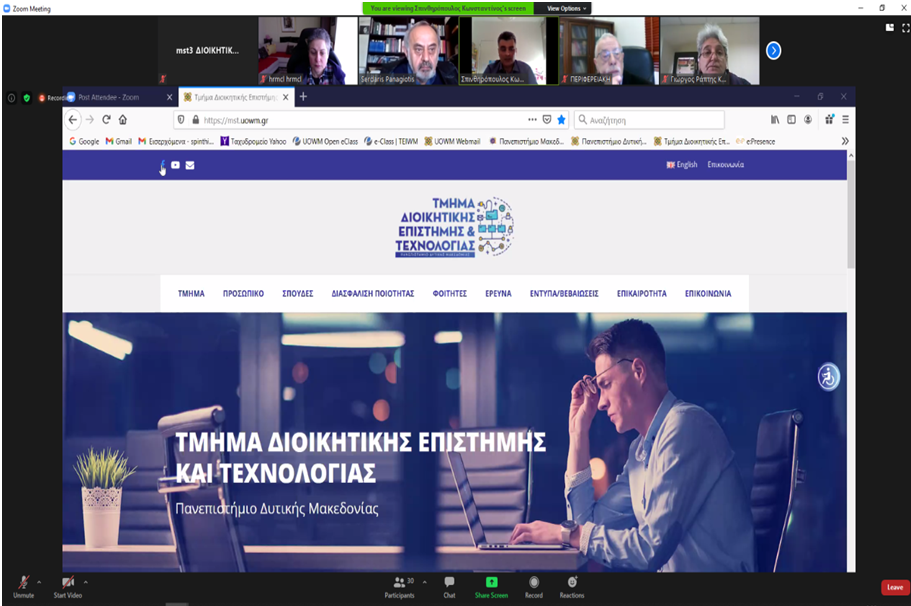The height and width of the screenshot is (606, 911).
Task: Open the ΕΝΤΥΠΑ/ΒΕΒΑΙΩΣΕΙΣ menu
Action: [x=564, y=293]
